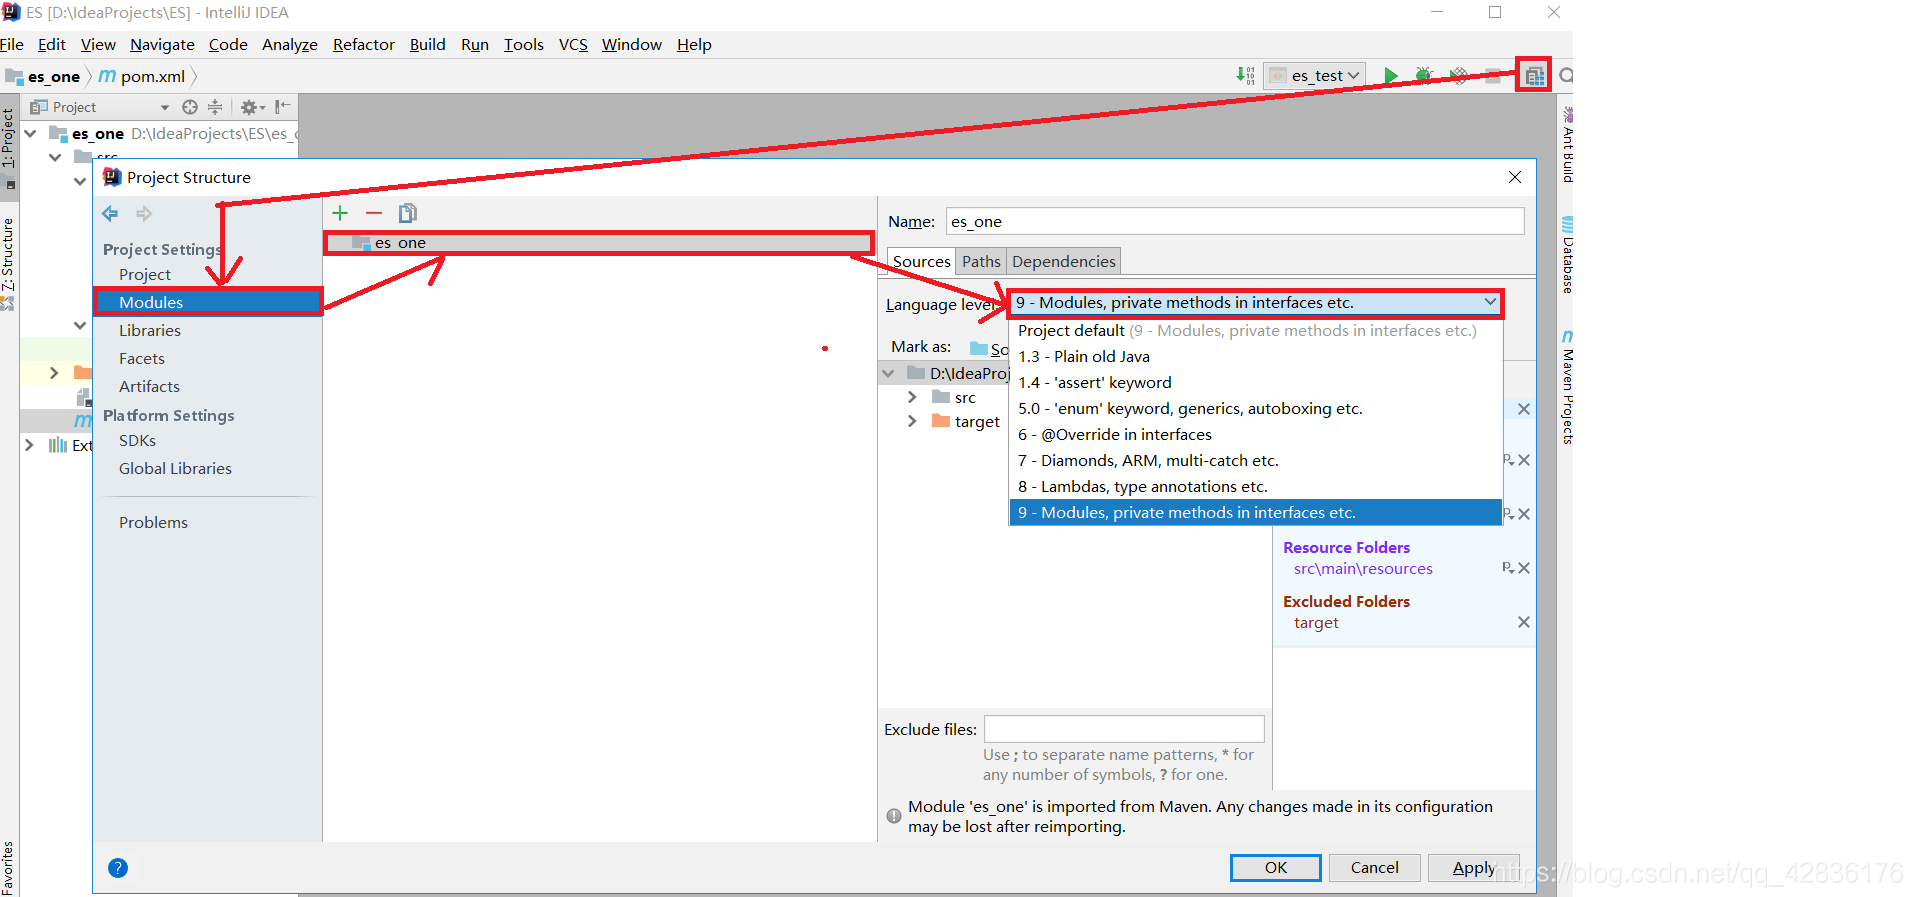Image resolution: width=1913 pixels, height=897 pixels.
Task: Close the Project Structure dialog
Action: coord(1515,177)
